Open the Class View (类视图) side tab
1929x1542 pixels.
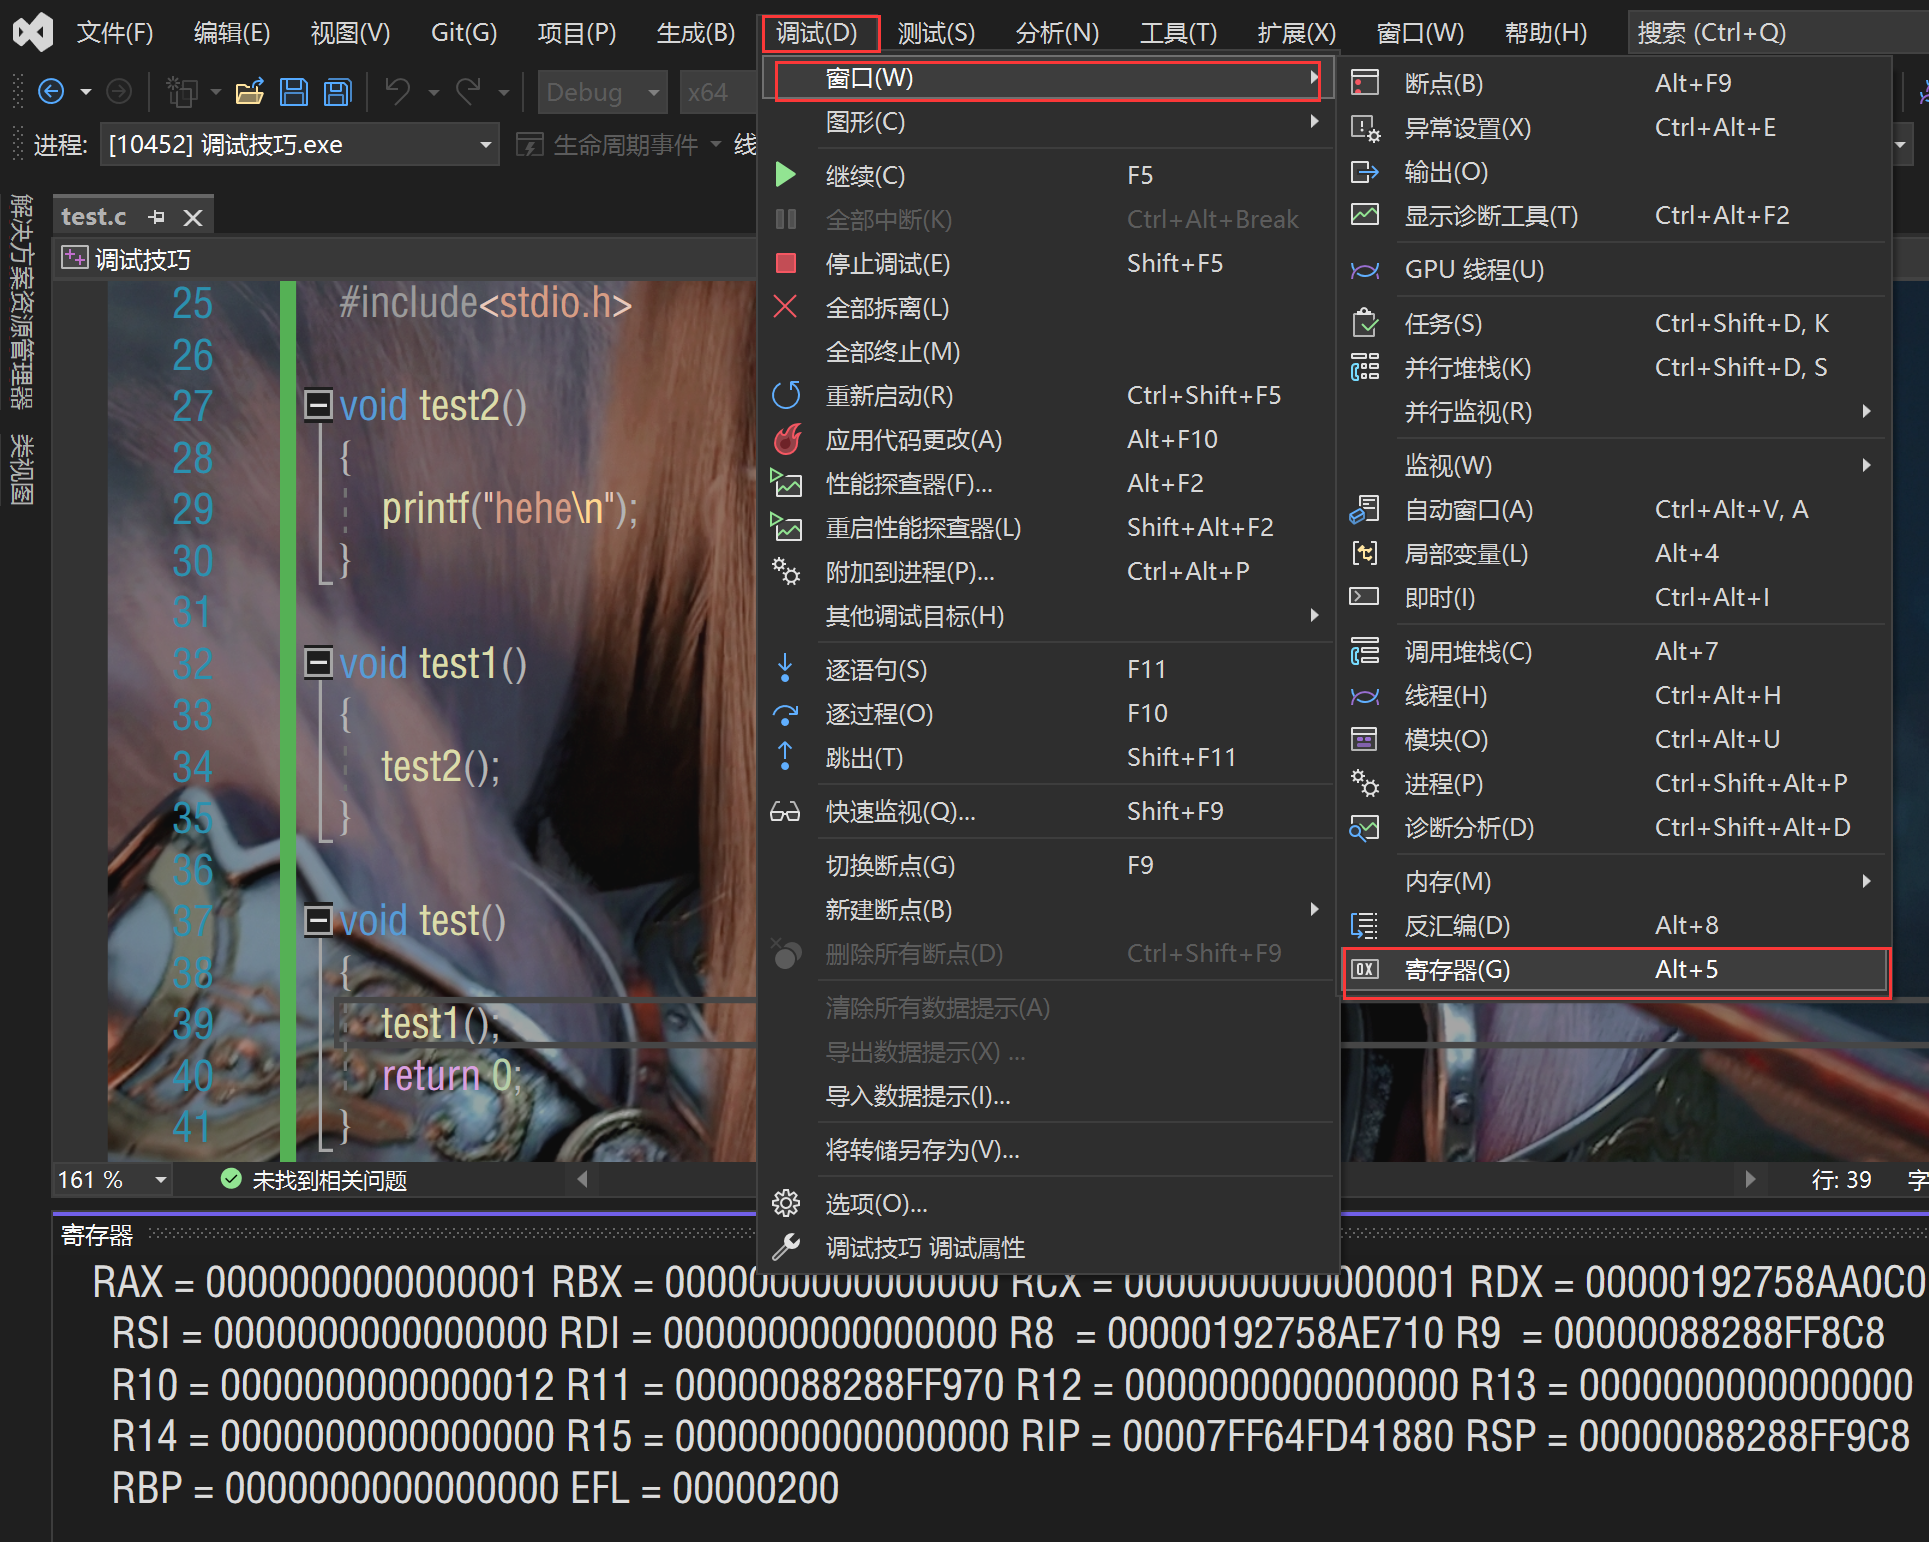click(21, 469)
